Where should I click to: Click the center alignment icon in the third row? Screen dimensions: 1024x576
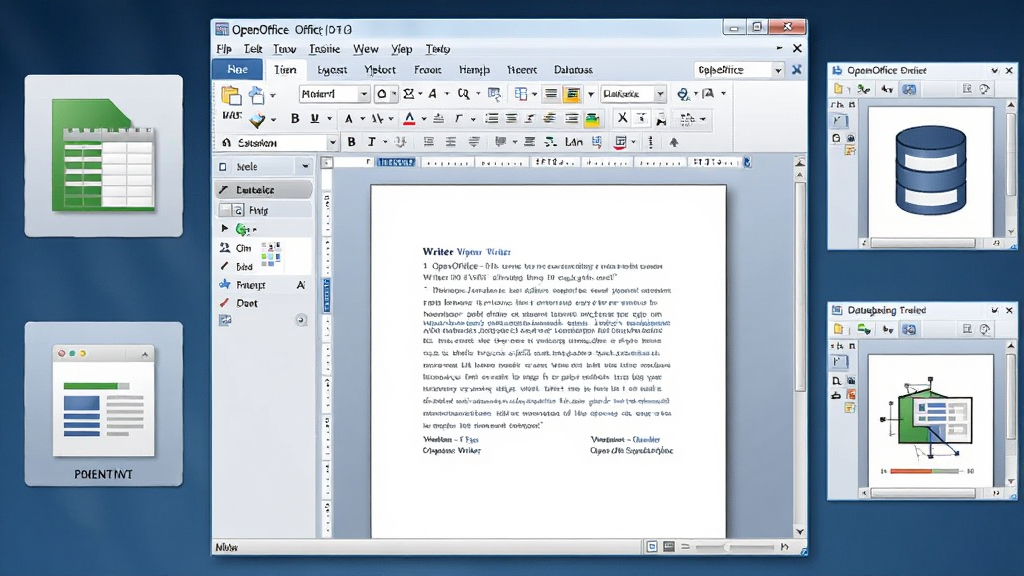coord(451,142)
